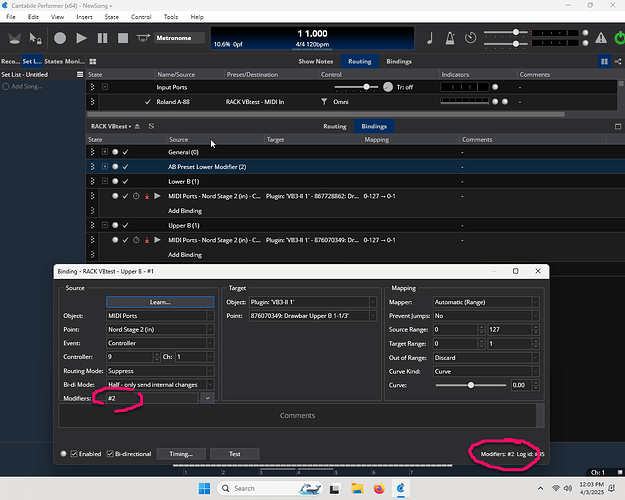
Task: Click the Timing... button
Action: coord(181,454)
